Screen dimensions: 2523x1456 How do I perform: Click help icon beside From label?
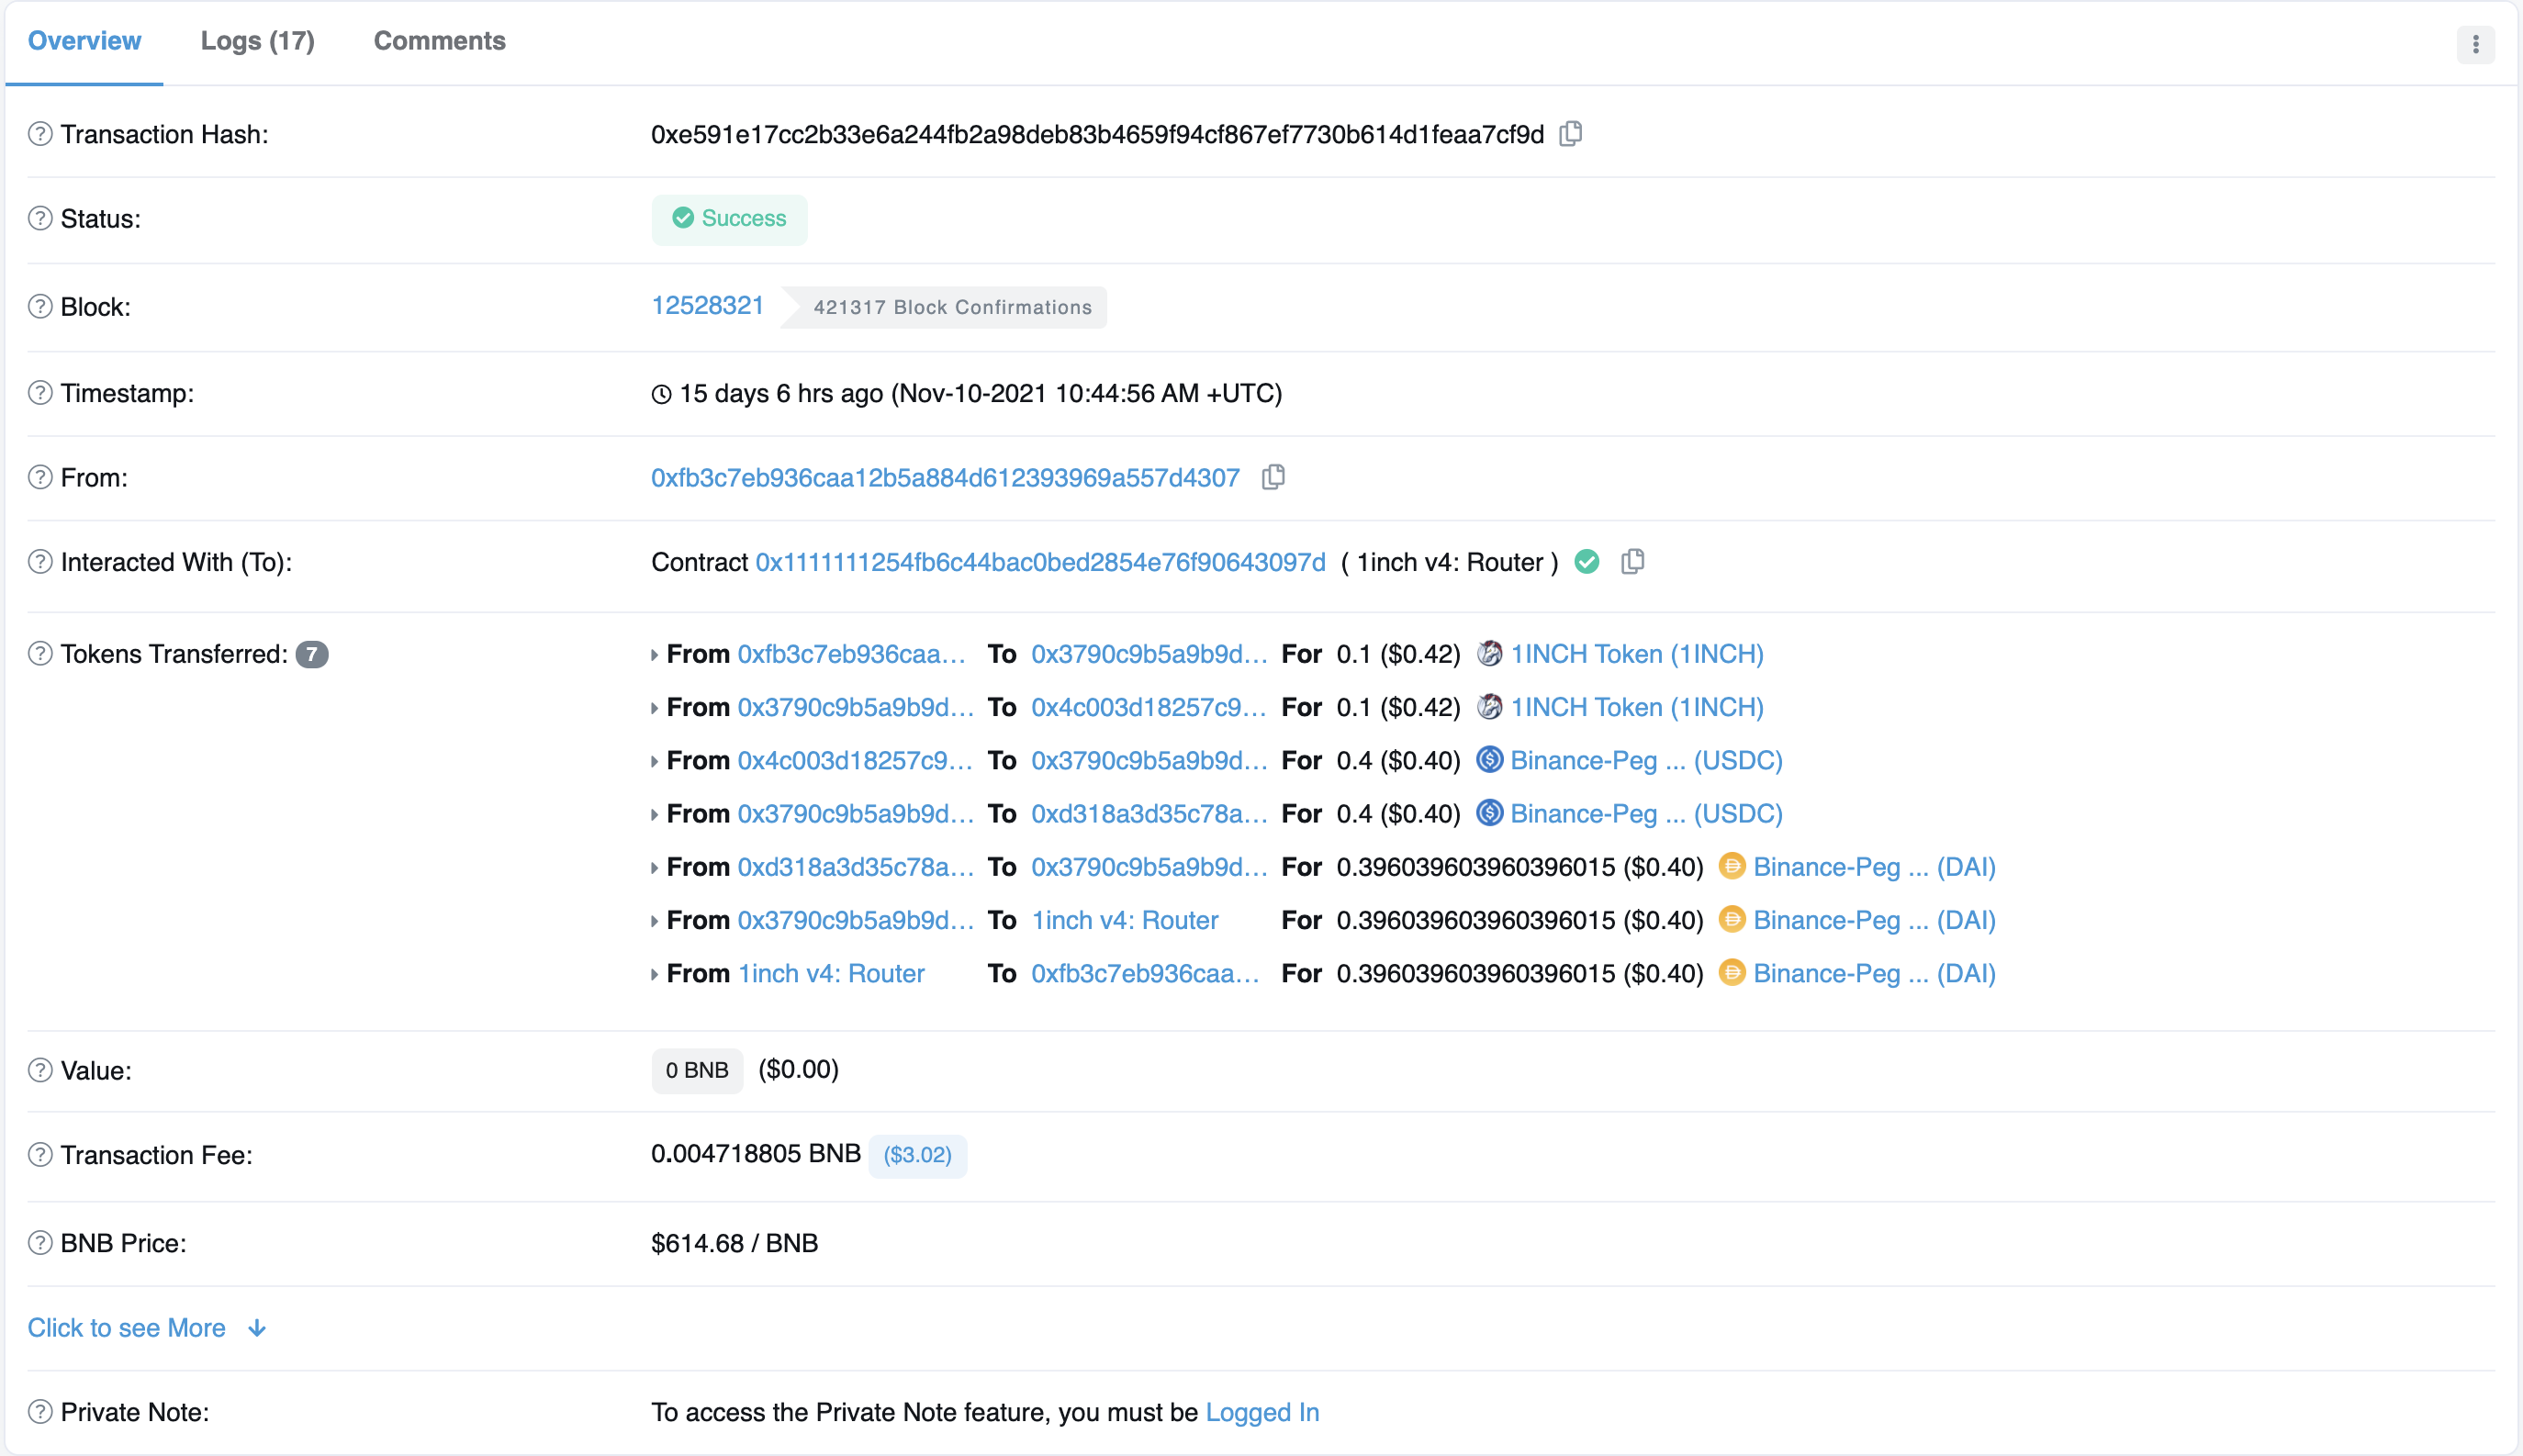pyautogui.click(x=40, y=478)
